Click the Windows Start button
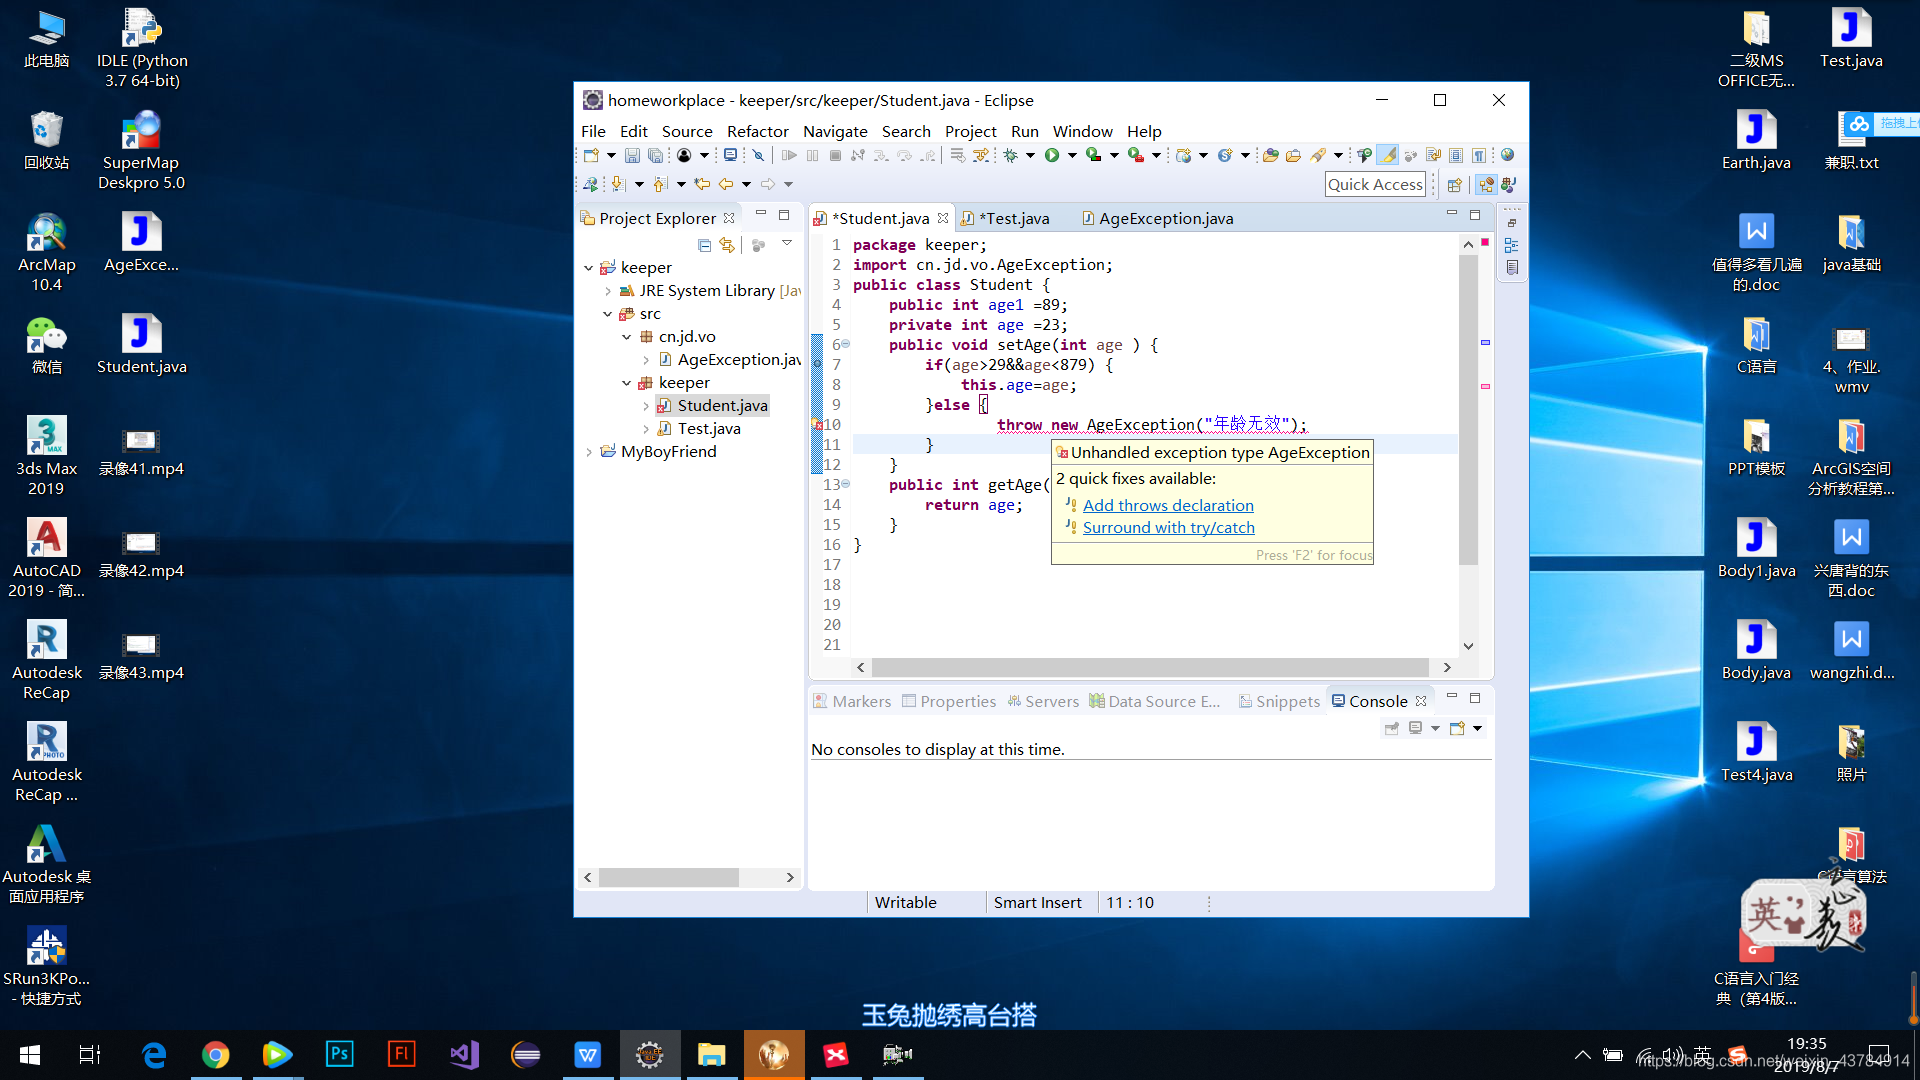Image resolution: width=1920 pixels, height=1080 pixels. pyautogui.click(x=30, y=1054)
